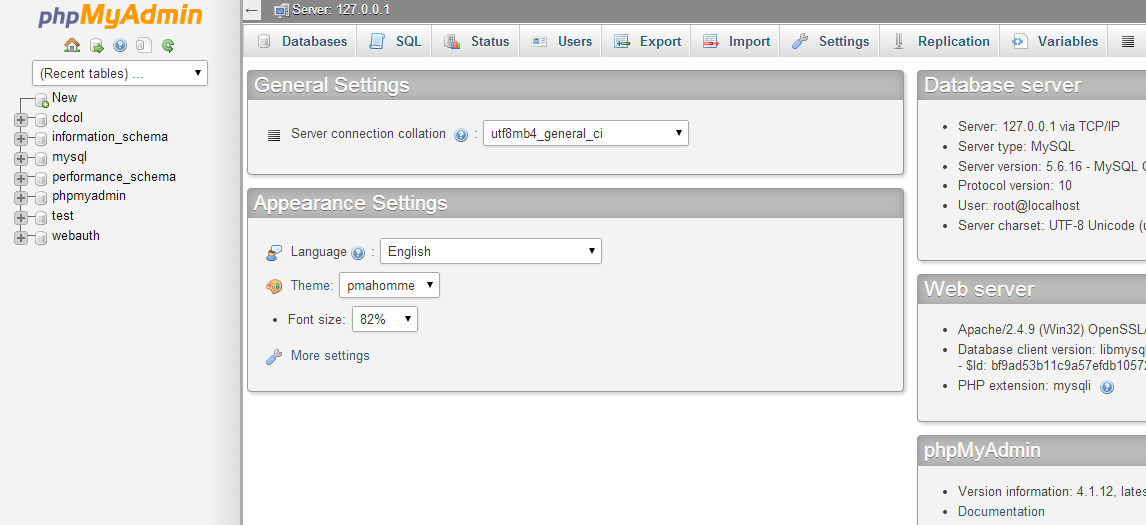The height and width of the screenshot is (525, 1146).
Task: Go to the Users tab
Action: [561, 42]
